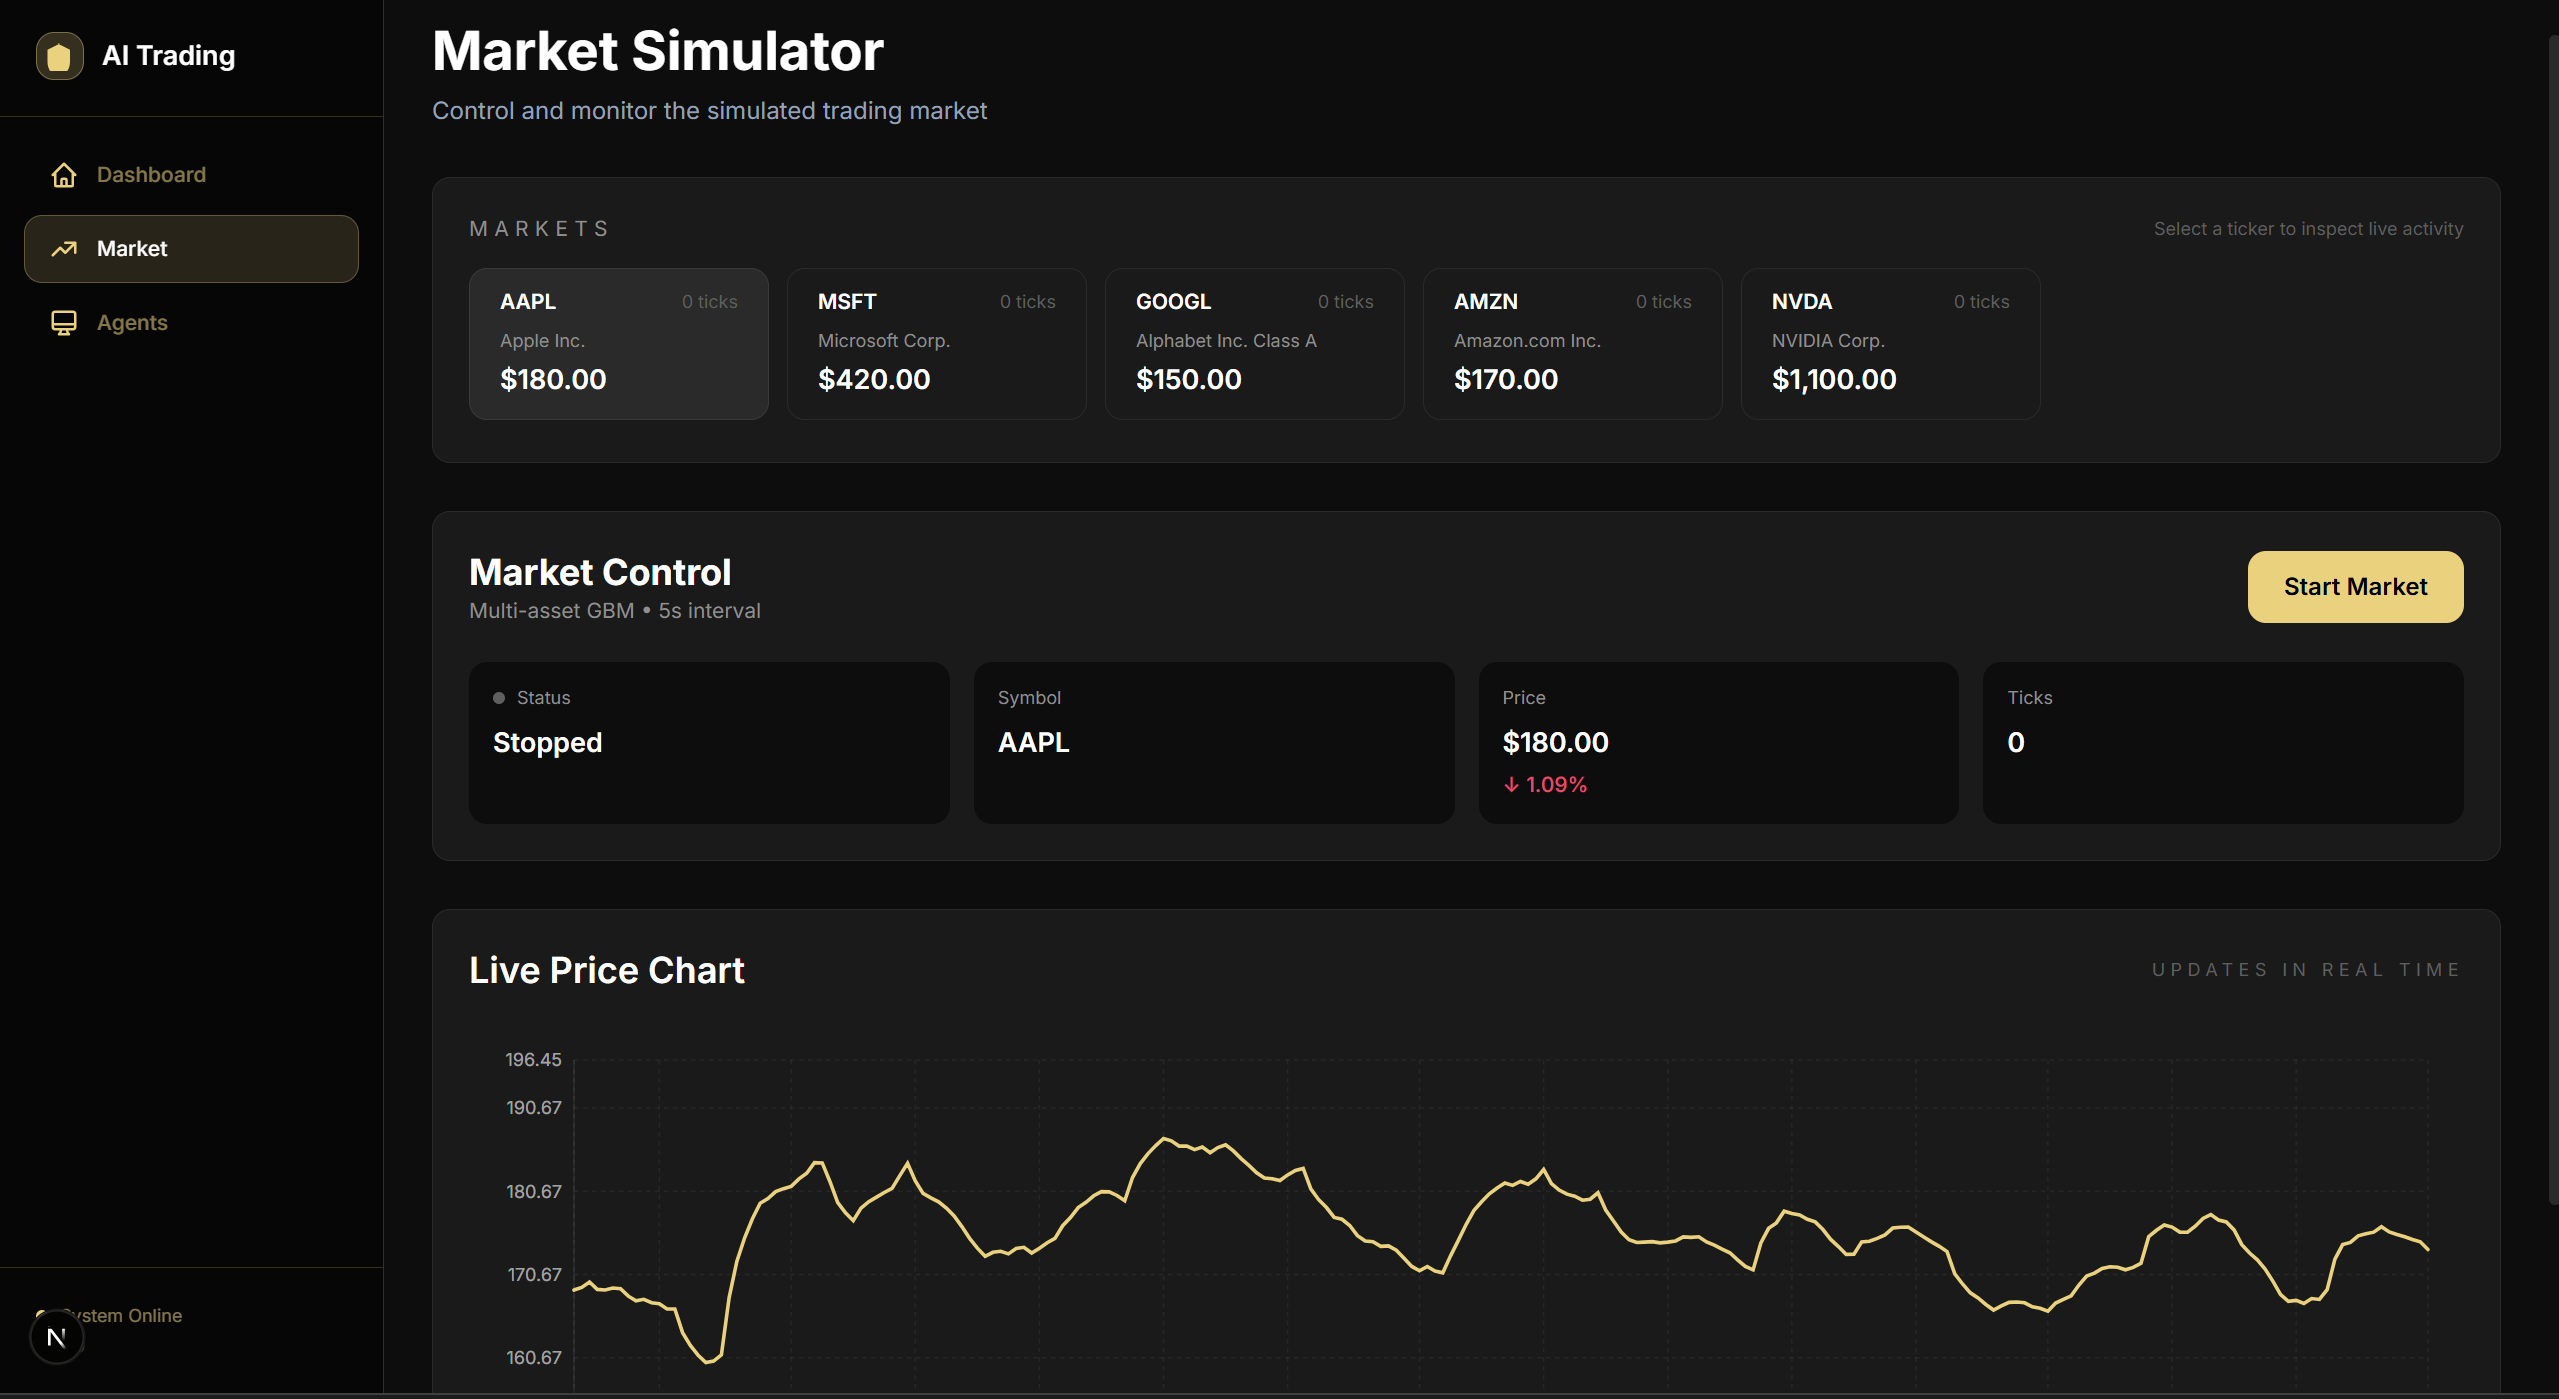Click the red down-arrow percent icon
2559x1399 pixels.
click(1511, 785)
